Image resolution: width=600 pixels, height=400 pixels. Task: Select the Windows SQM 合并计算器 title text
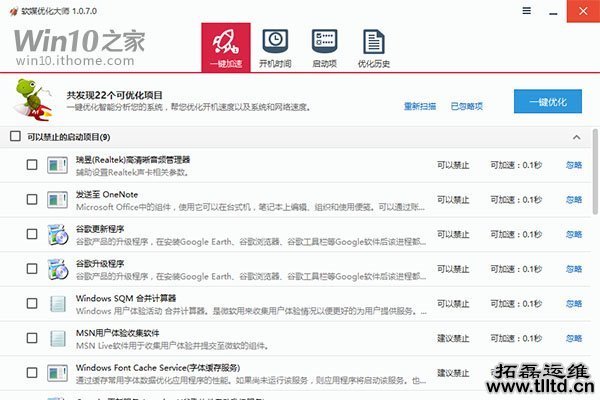[126, 298]
